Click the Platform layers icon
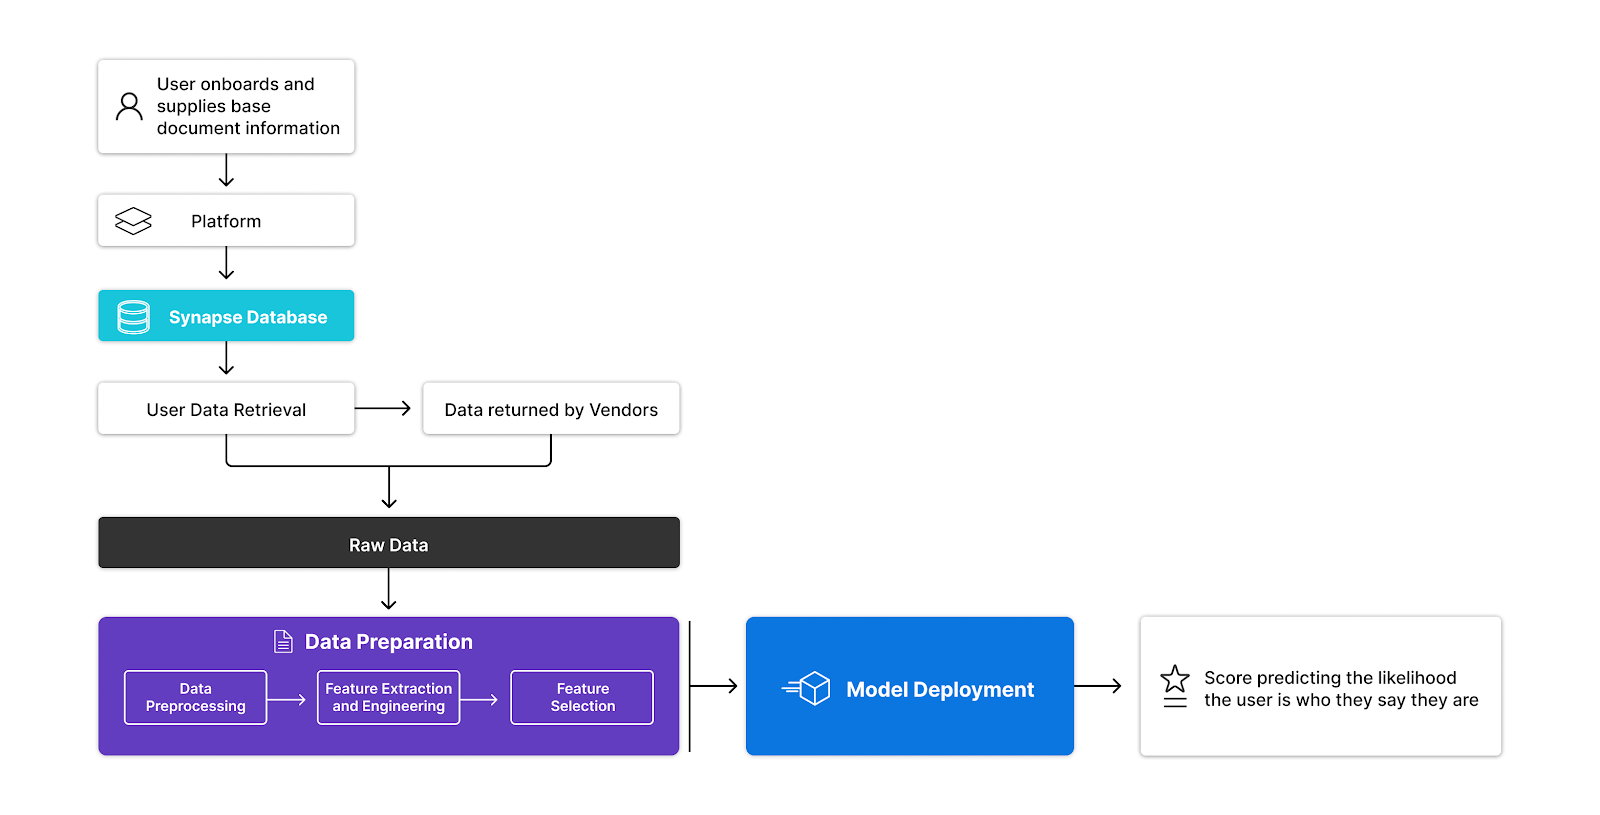Image resolution: width=1600 pixels, height=815 pixels. 133,221
